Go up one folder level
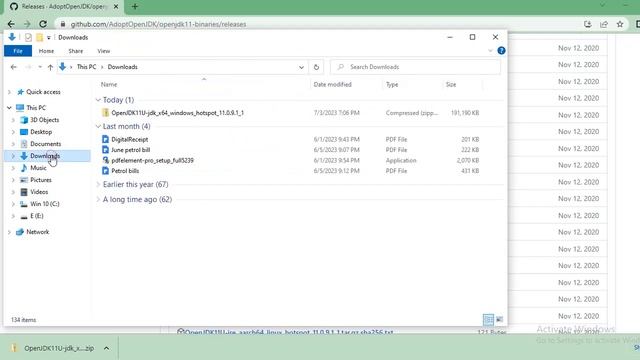 pyautogui.click(x=50, y=67)
